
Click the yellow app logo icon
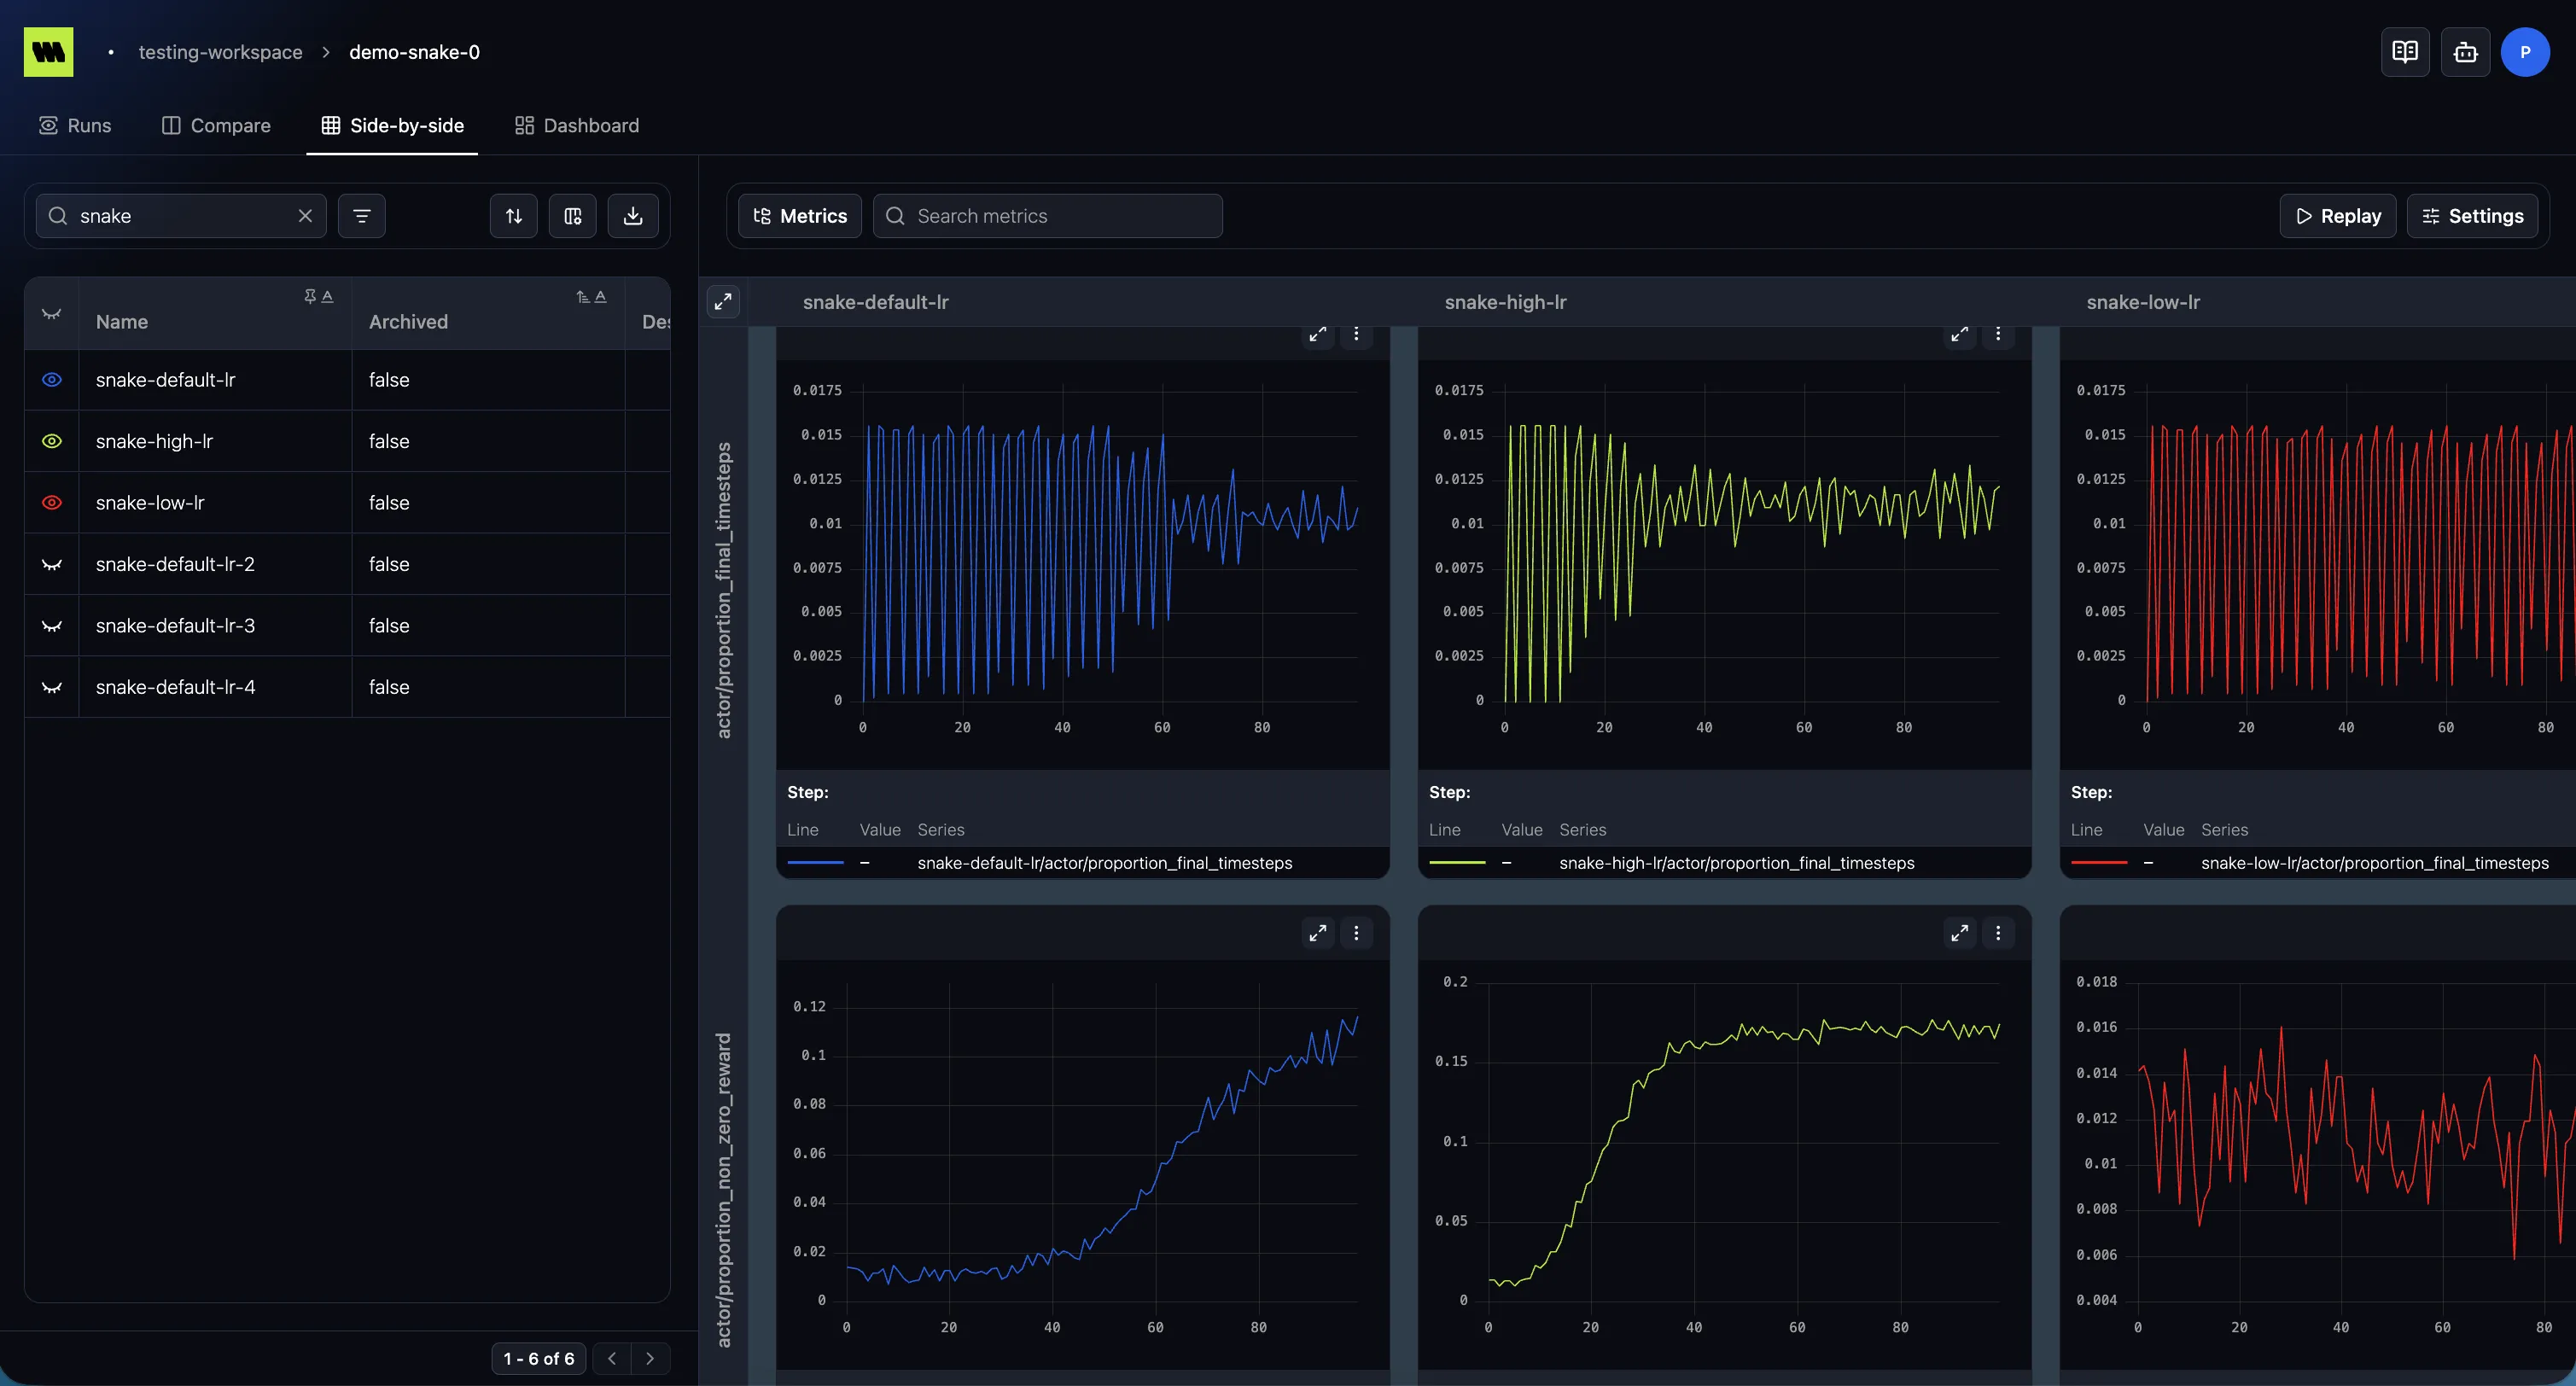(48, 52)
